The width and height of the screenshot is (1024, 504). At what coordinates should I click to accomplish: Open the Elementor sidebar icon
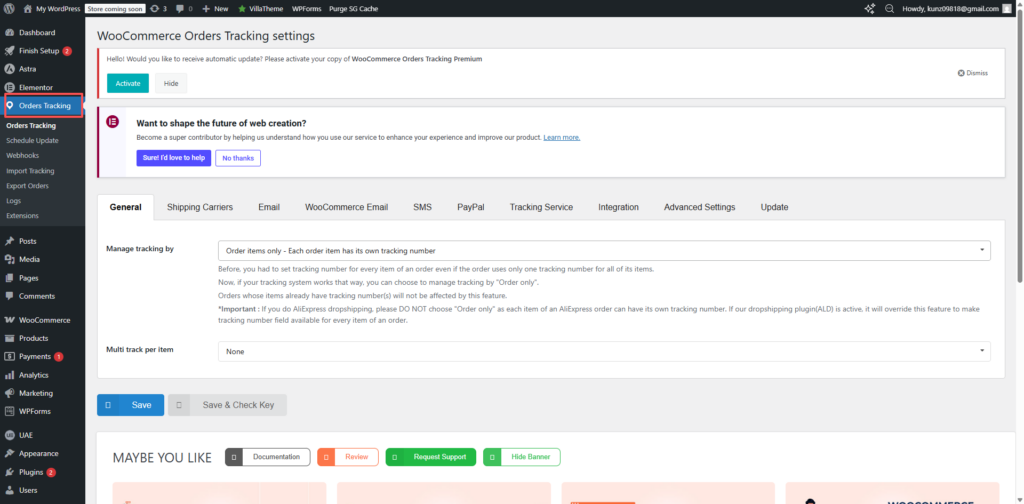click(10, 87)
